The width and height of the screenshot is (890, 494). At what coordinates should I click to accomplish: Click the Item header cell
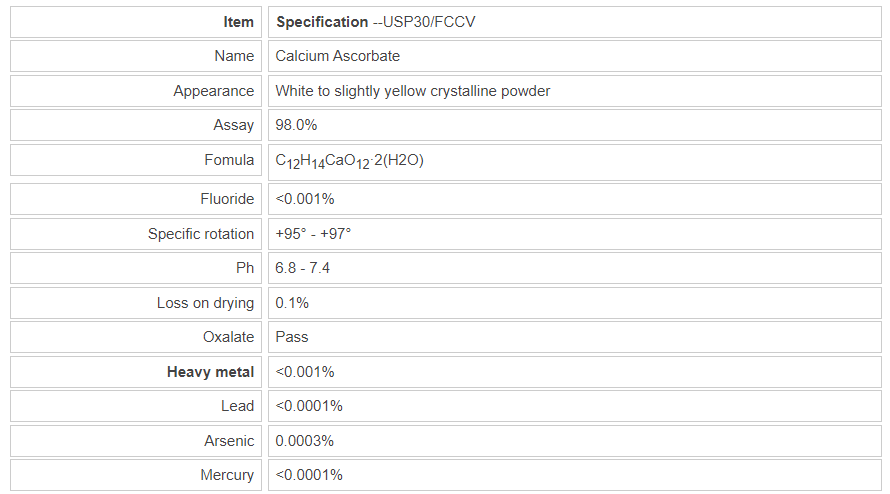click(238, 22)
